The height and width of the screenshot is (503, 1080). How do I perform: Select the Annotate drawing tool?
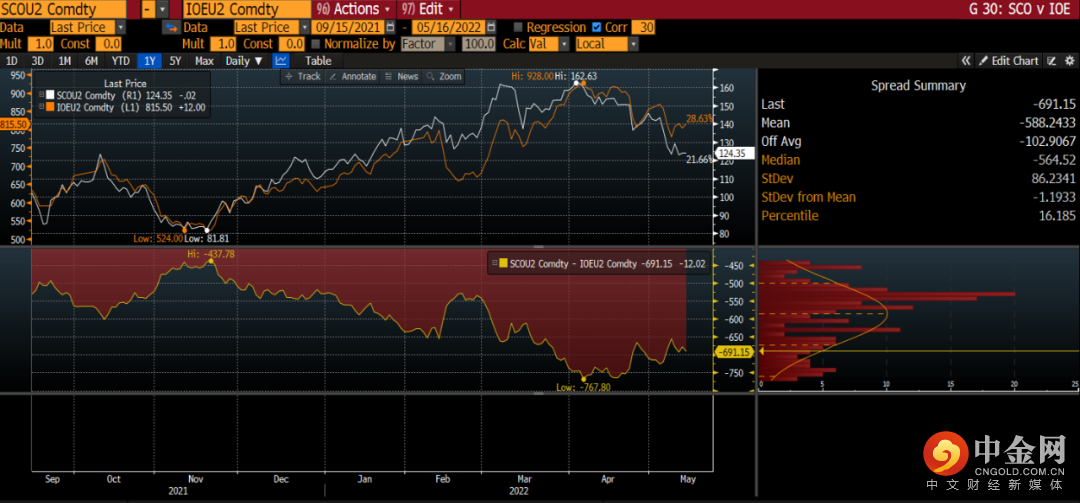tap(352, 76)
